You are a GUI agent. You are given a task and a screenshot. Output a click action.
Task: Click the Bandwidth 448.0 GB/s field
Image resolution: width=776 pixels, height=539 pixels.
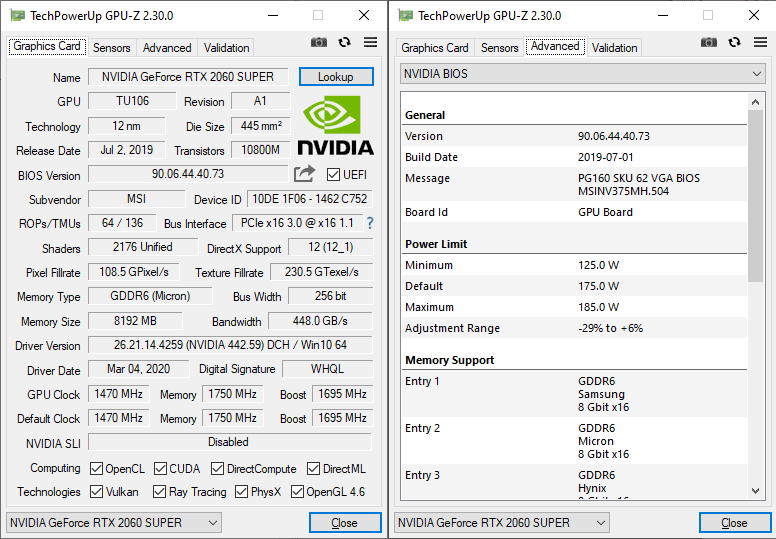320,321
